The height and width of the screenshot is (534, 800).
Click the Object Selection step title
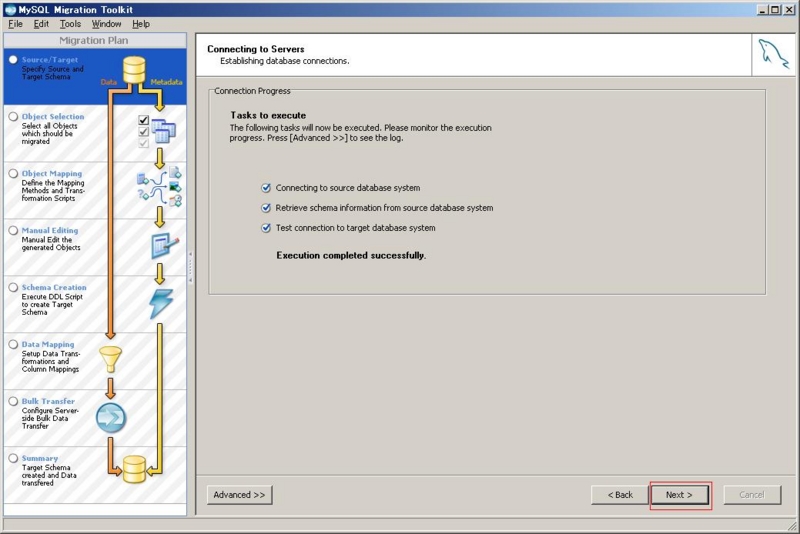pos(53,117)
